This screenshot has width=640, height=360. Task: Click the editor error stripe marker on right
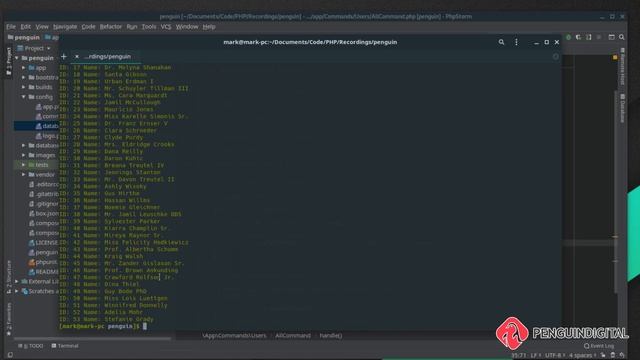click(x=615, y=237)
